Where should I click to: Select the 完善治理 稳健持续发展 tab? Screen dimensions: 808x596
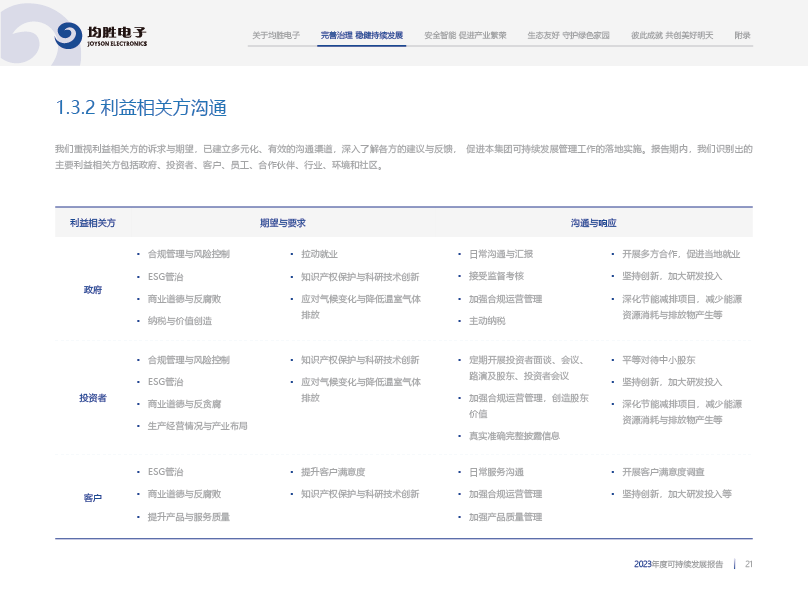click(x=362, y=35)
